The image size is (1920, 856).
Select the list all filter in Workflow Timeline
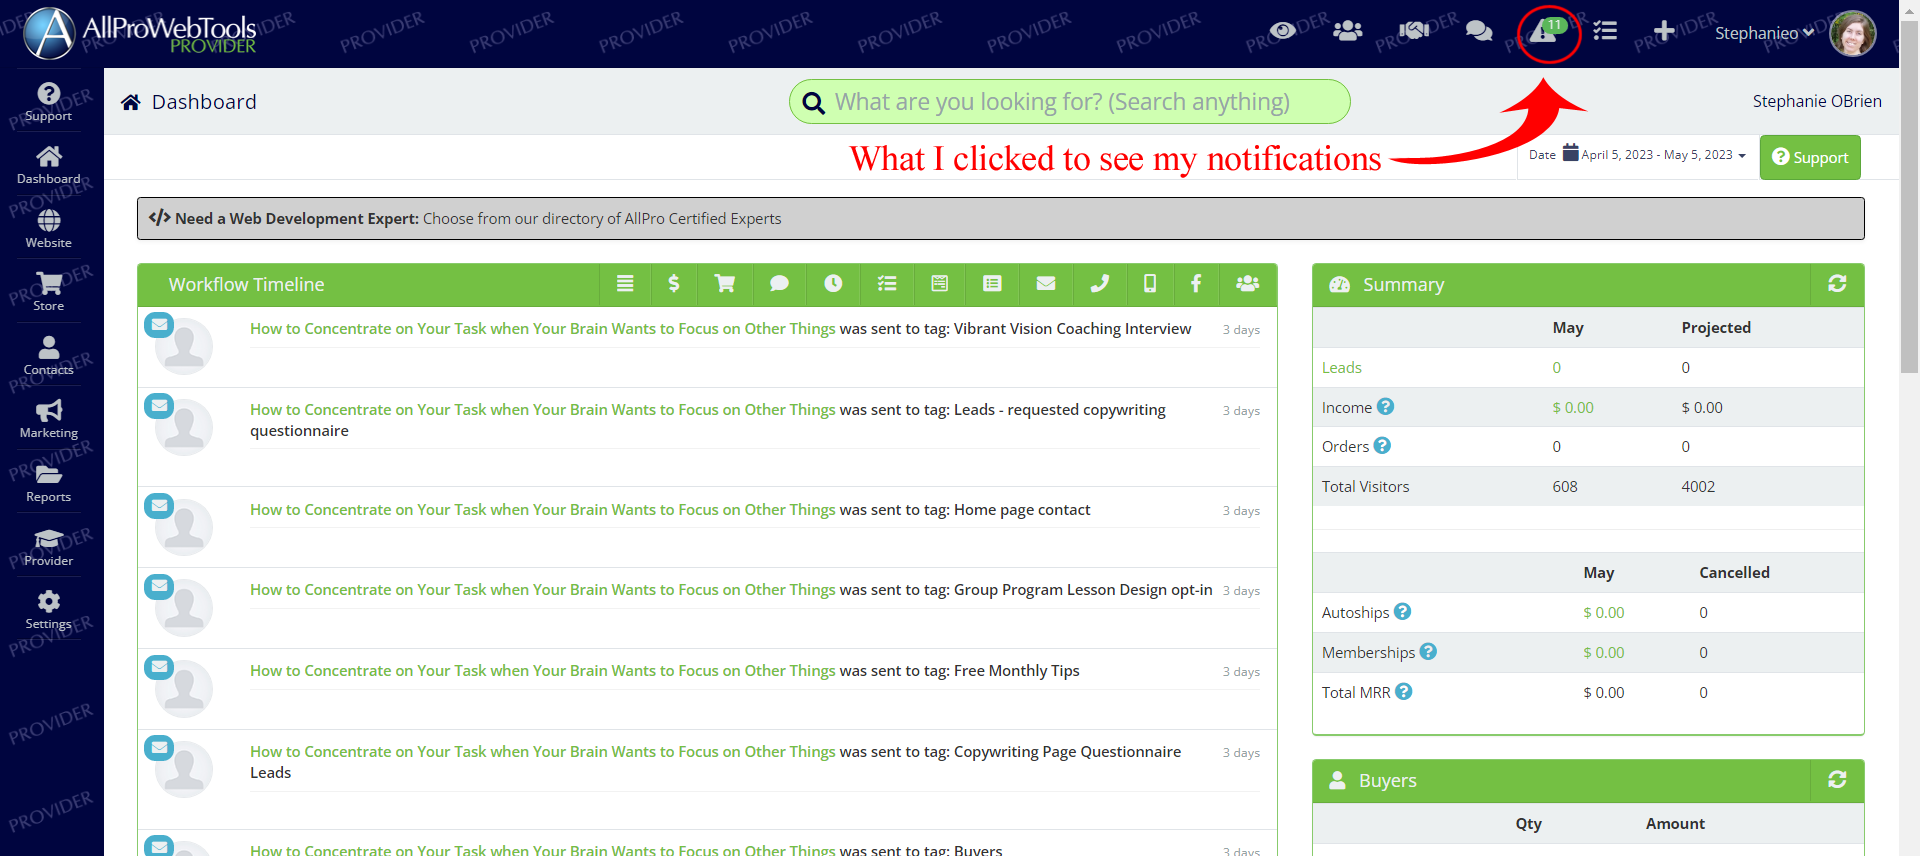coord(625,284)
